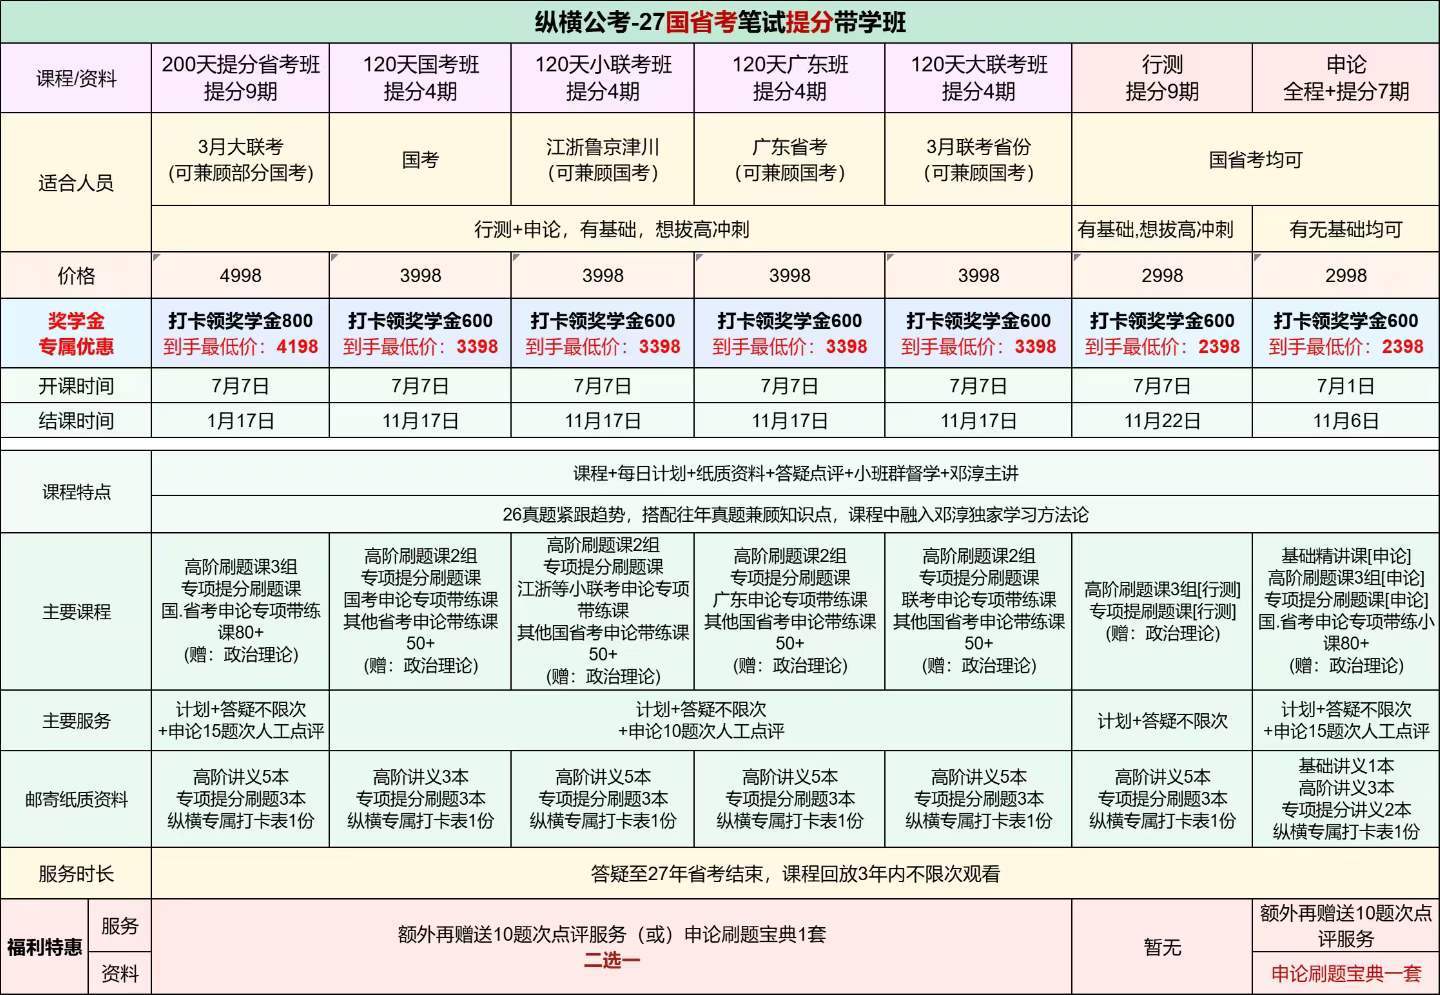The image size is (1440, 995).
Task: Click the 行测+申论,有基础,想拔高冲刺 merged cell
Action: [x=611, y=229]
